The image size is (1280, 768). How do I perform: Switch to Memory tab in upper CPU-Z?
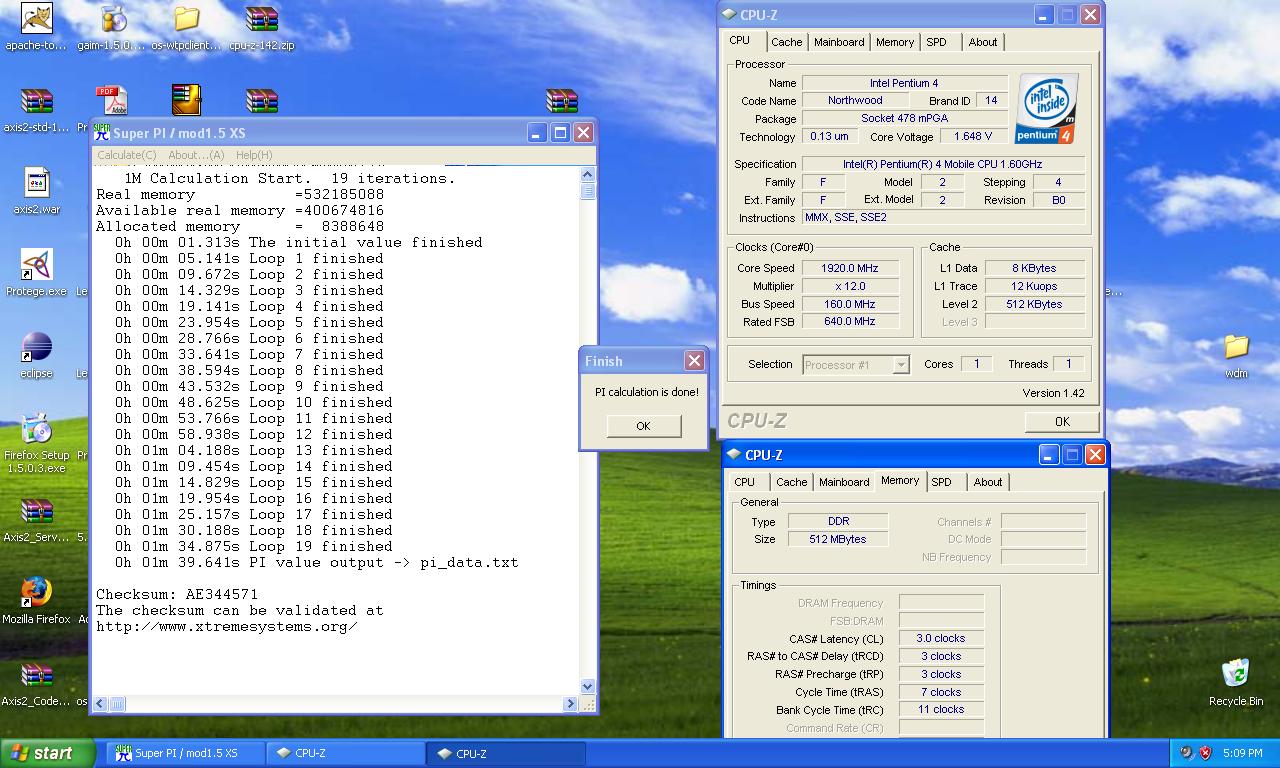(x=895, y=42)
